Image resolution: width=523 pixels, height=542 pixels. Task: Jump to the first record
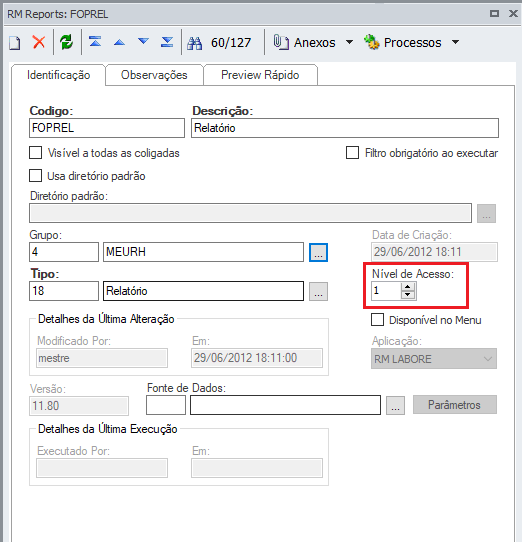click(x=95, y=42)
